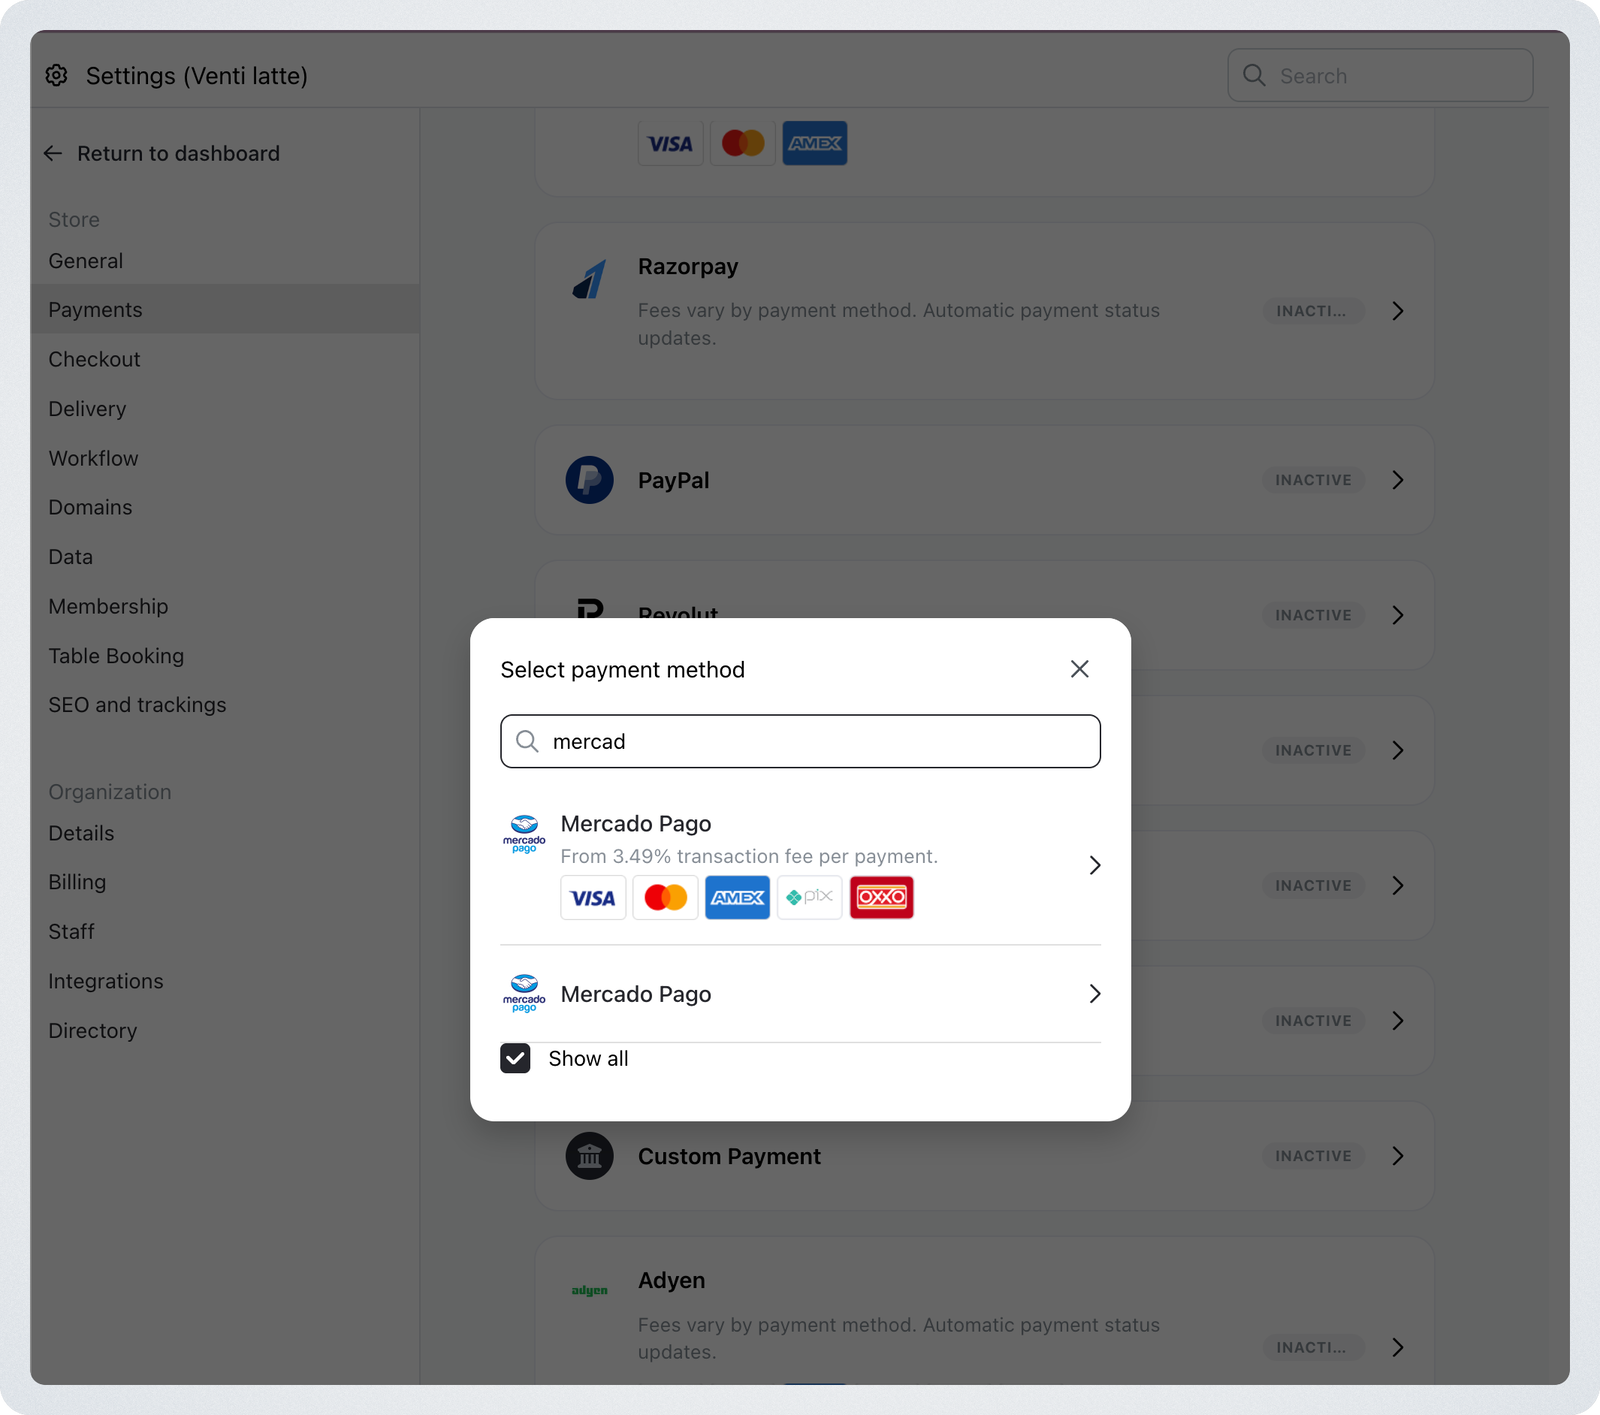
Task: Click the second Mercado Pago logo without fee text
Action: coord(524,993)
